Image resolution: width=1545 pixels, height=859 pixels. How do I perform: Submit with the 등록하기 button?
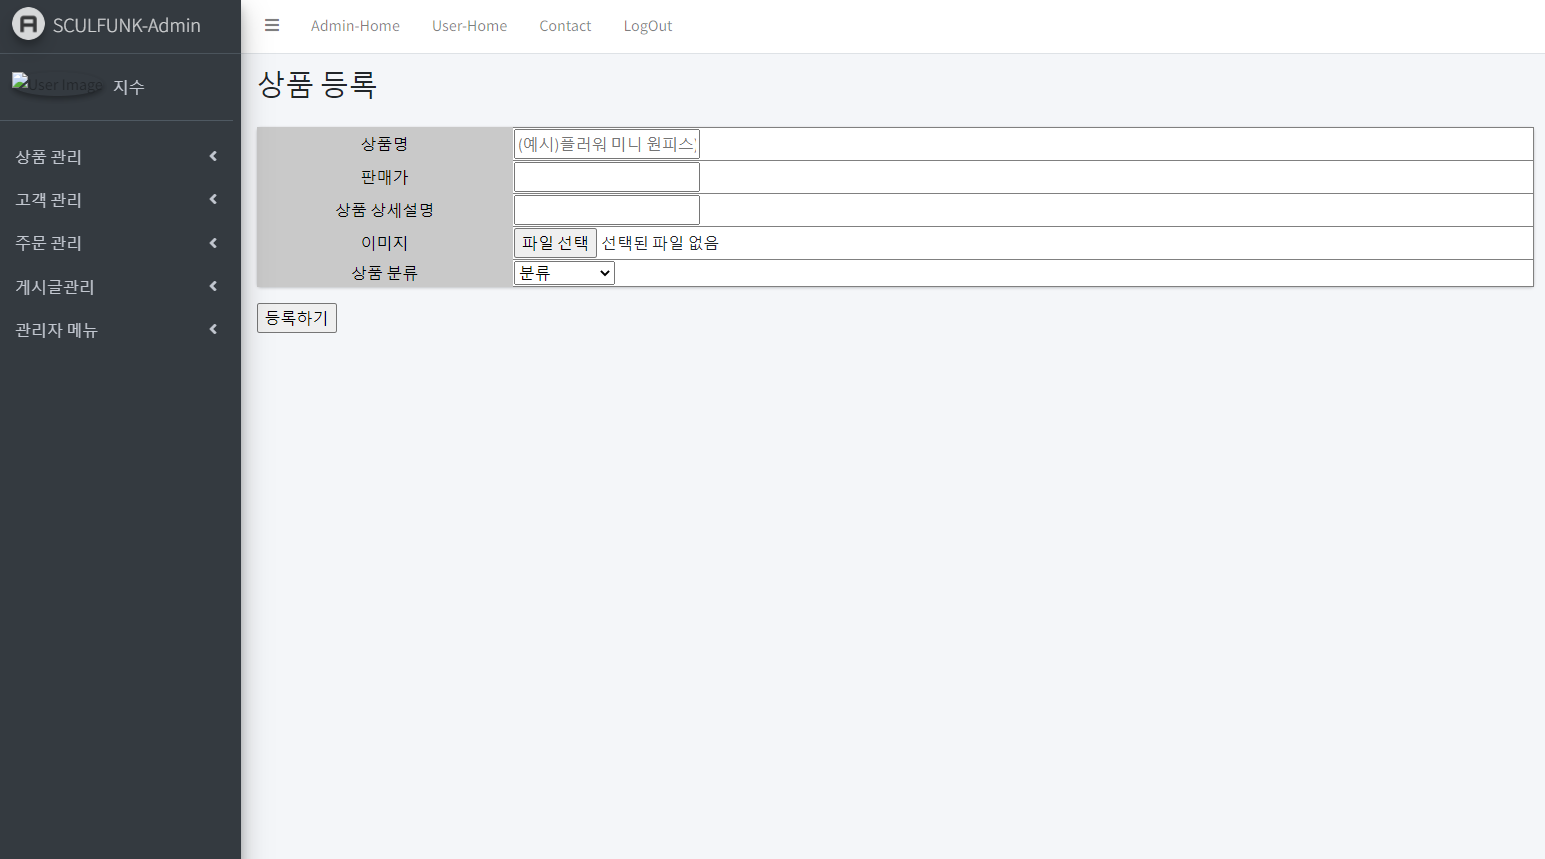coord(297,318)
